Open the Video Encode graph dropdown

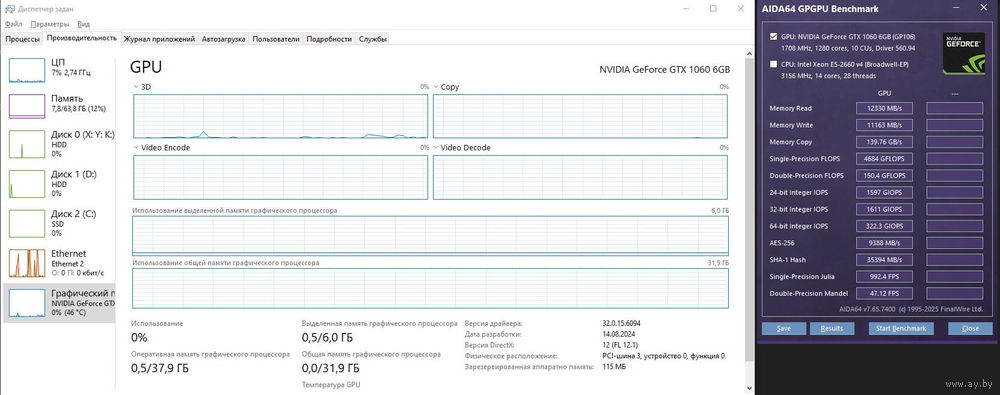[x=136, y=147]
